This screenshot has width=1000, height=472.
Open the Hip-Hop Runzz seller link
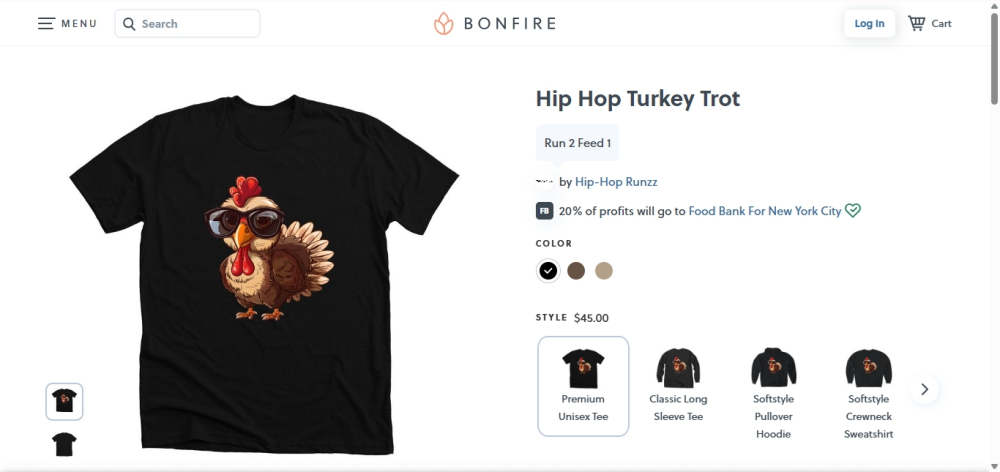click(x=616, y=182)
